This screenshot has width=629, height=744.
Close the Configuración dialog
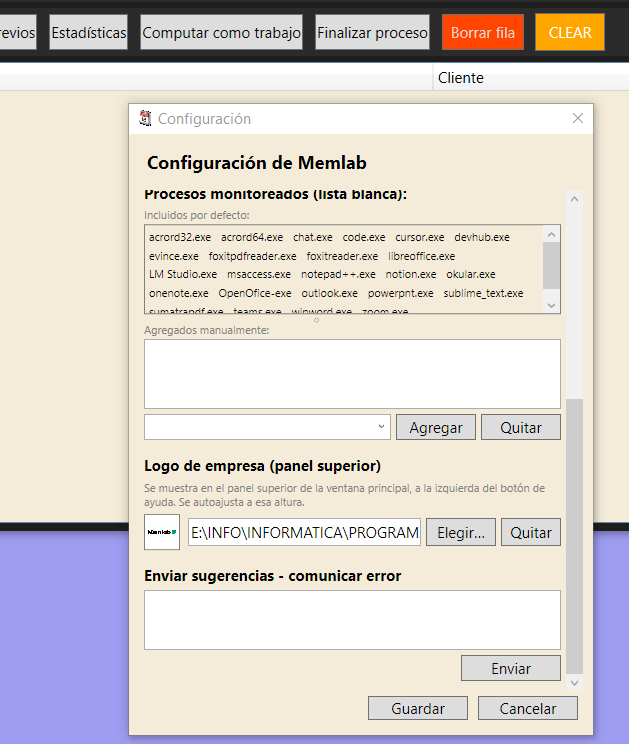(x=577, y=118)
